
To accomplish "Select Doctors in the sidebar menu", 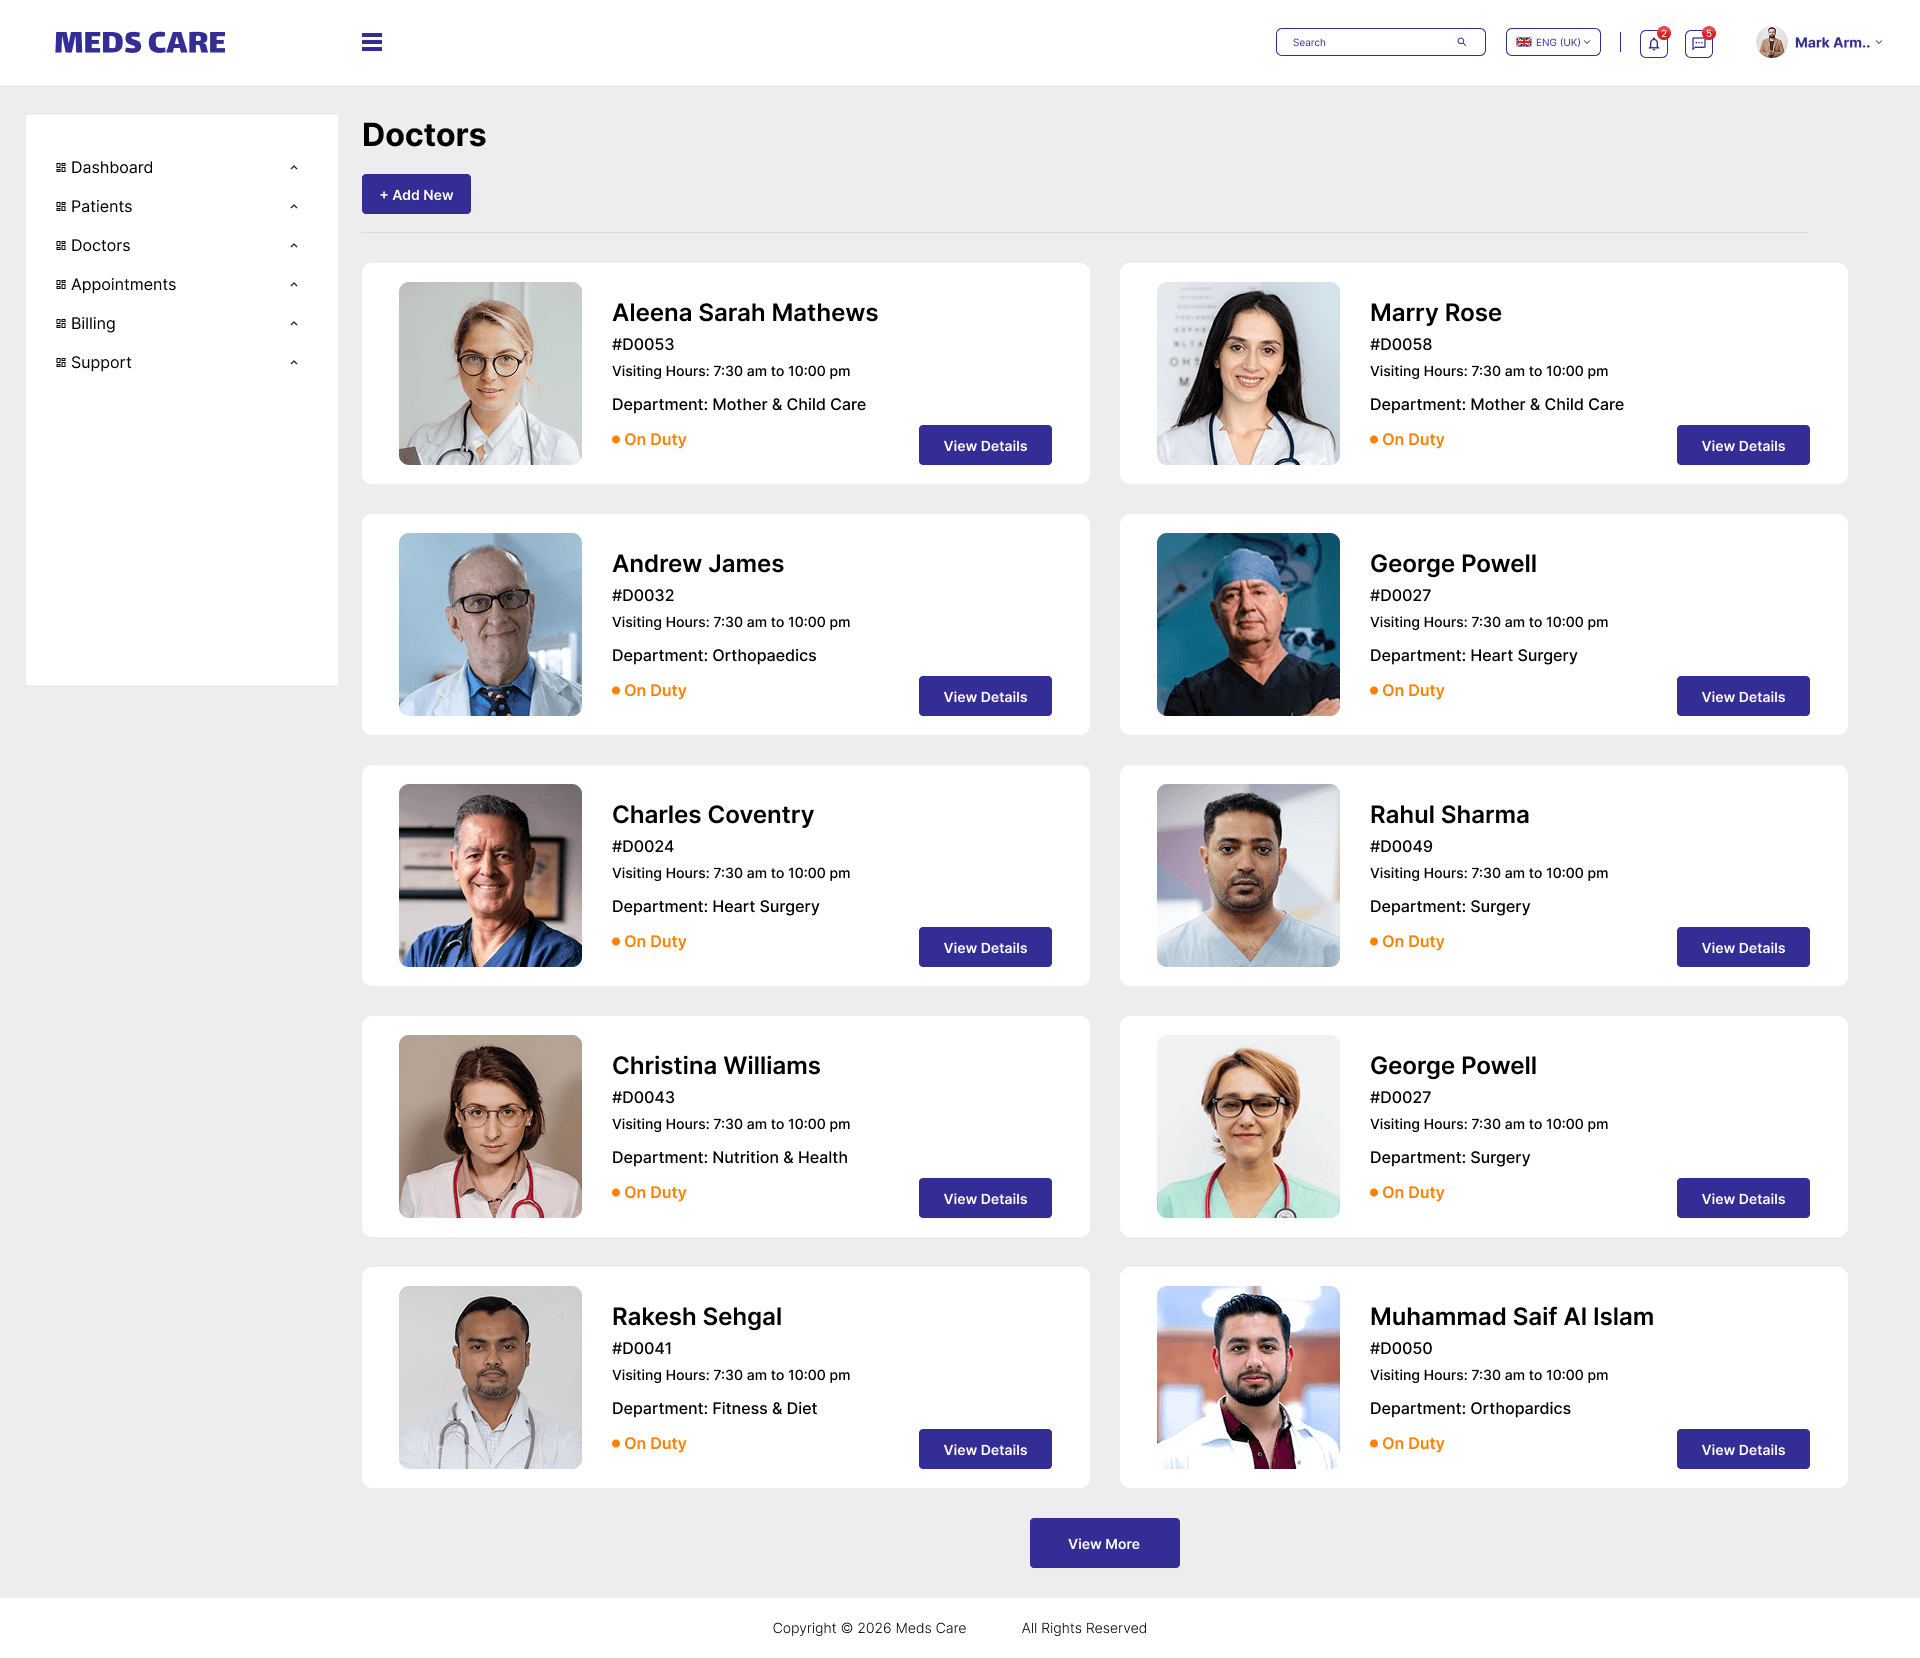I will (x=100, y=245).
